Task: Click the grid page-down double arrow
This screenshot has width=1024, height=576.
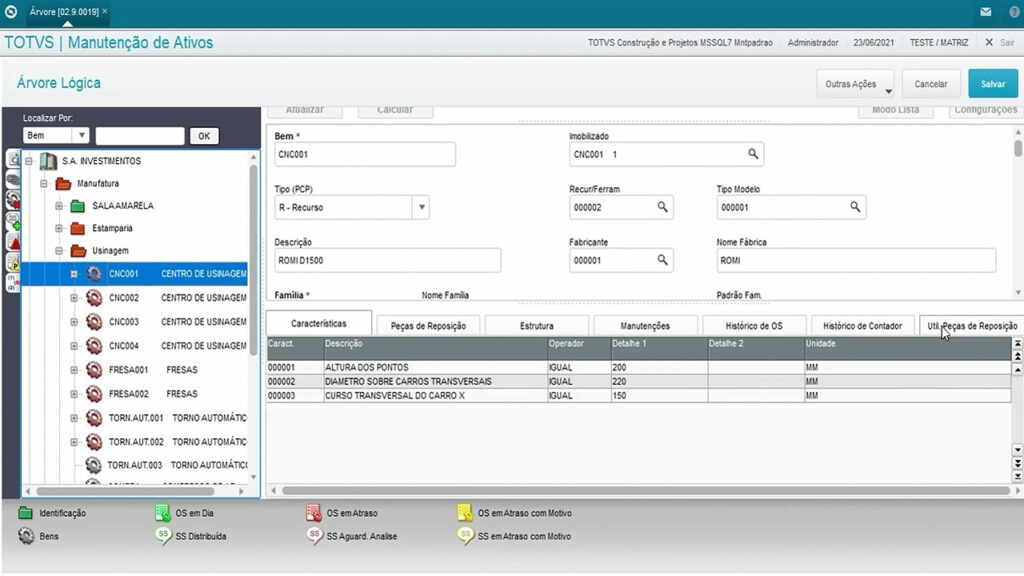Action: 1017,463
